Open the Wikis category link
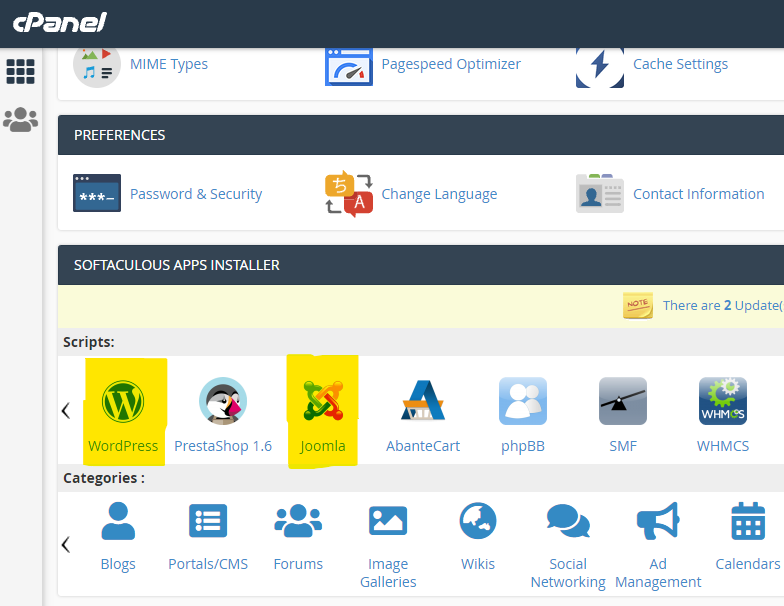 point(478,564)
